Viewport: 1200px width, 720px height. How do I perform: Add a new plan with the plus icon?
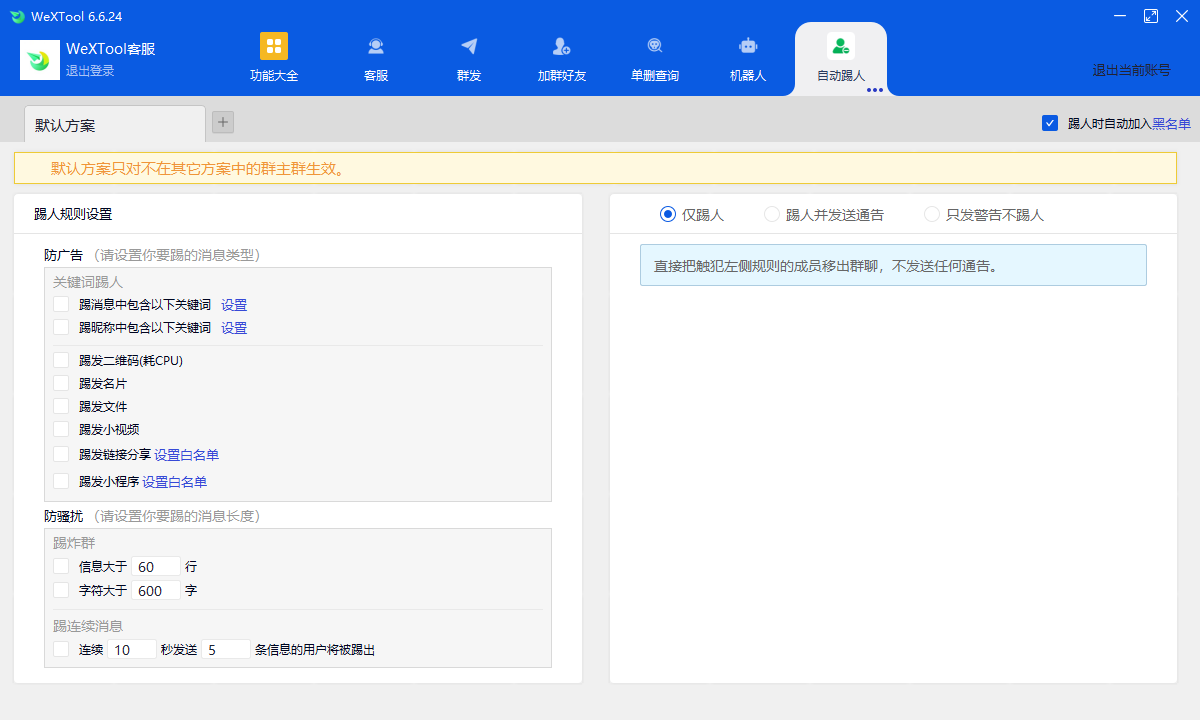click(x=223, y=122)
